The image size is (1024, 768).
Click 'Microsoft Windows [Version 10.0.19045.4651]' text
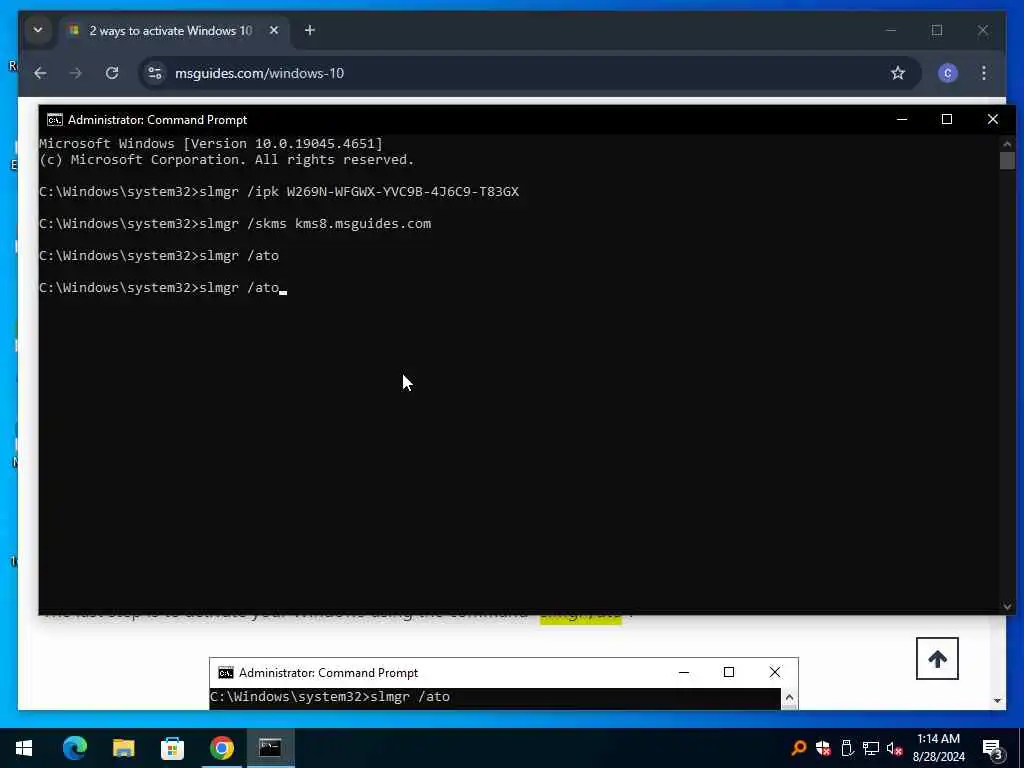pyautogui.click(x=211, y=144)
